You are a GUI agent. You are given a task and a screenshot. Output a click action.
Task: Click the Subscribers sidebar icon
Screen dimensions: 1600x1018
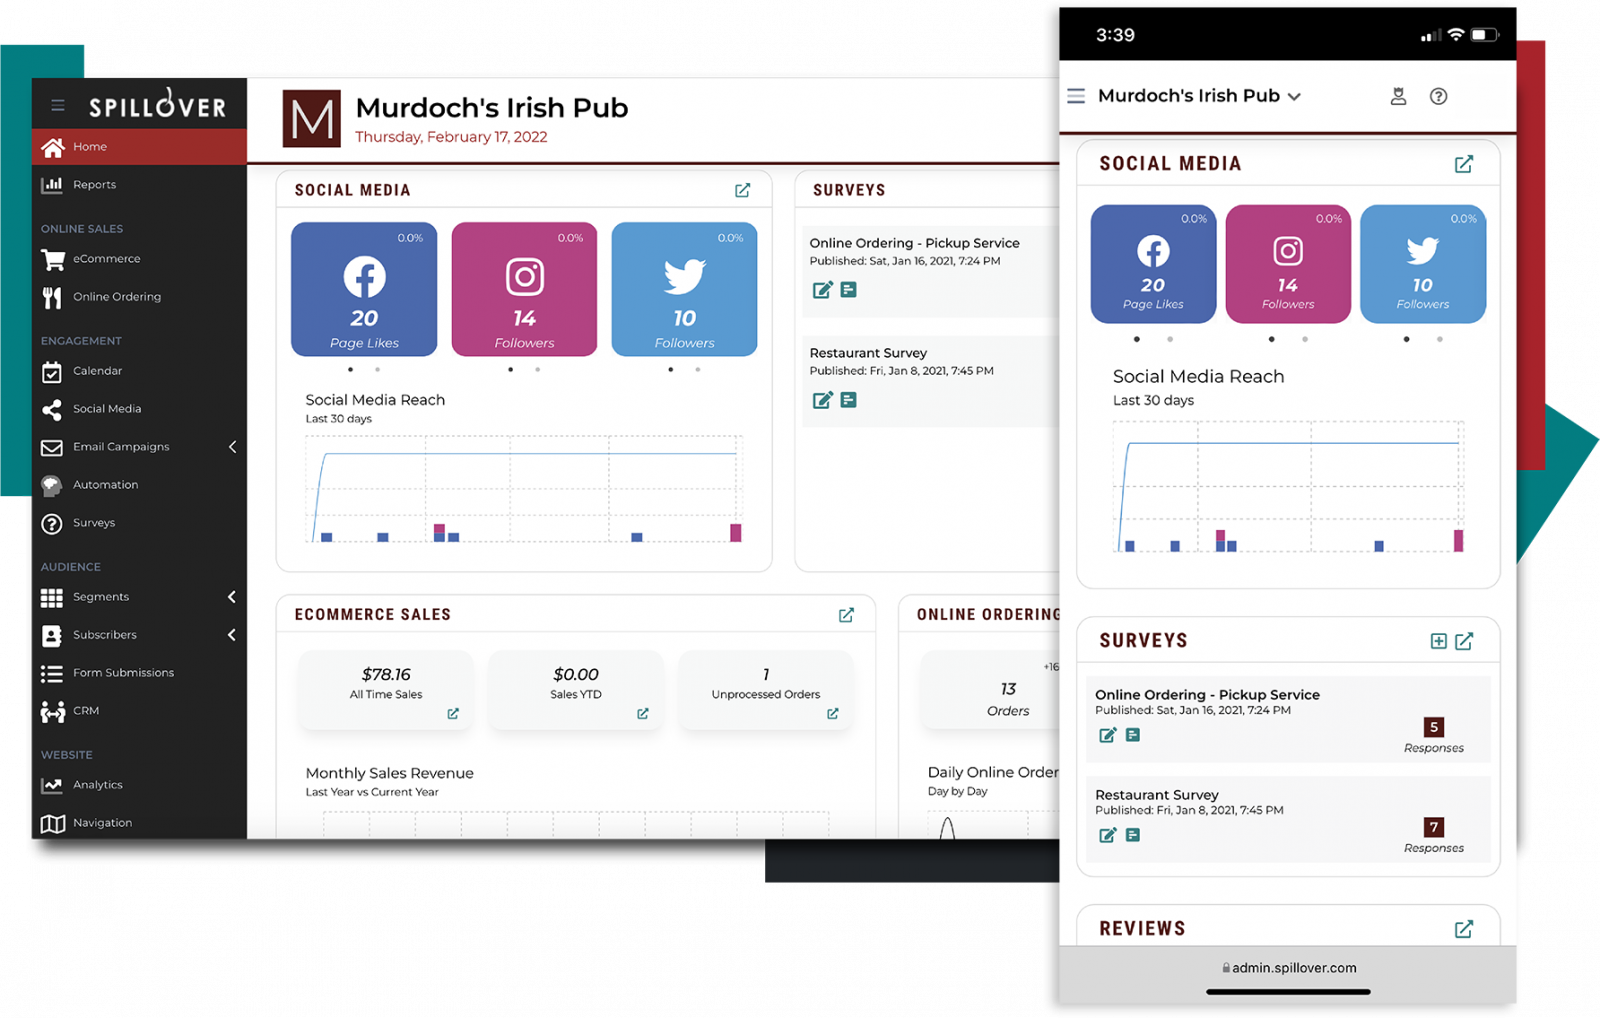point(52,635)
